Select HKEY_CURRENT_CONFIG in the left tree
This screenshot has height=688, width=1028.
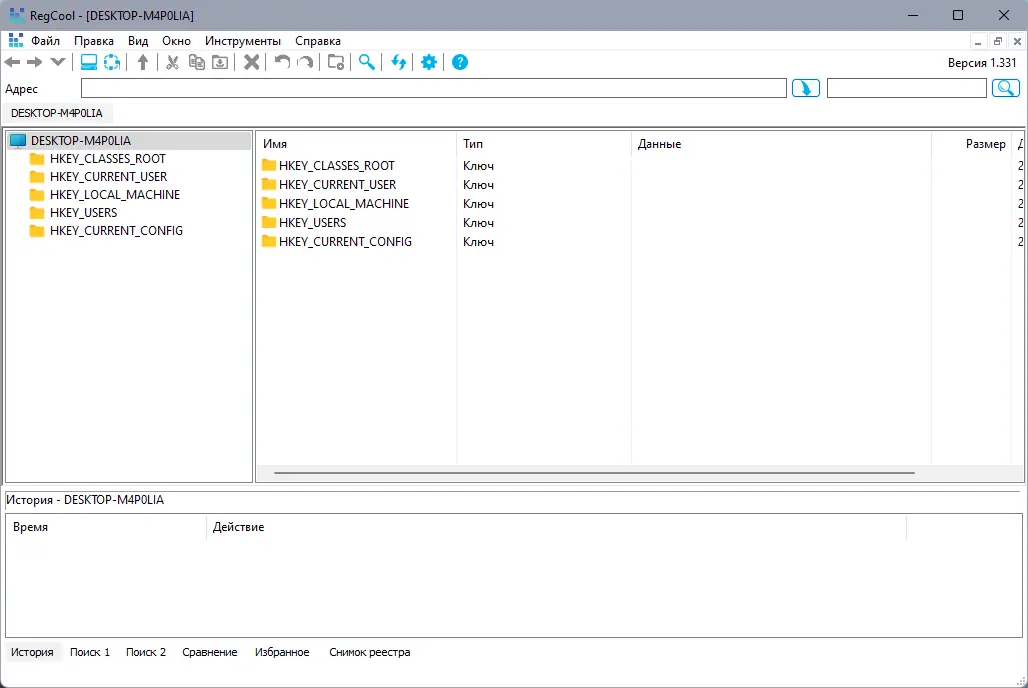coord(116,231)
